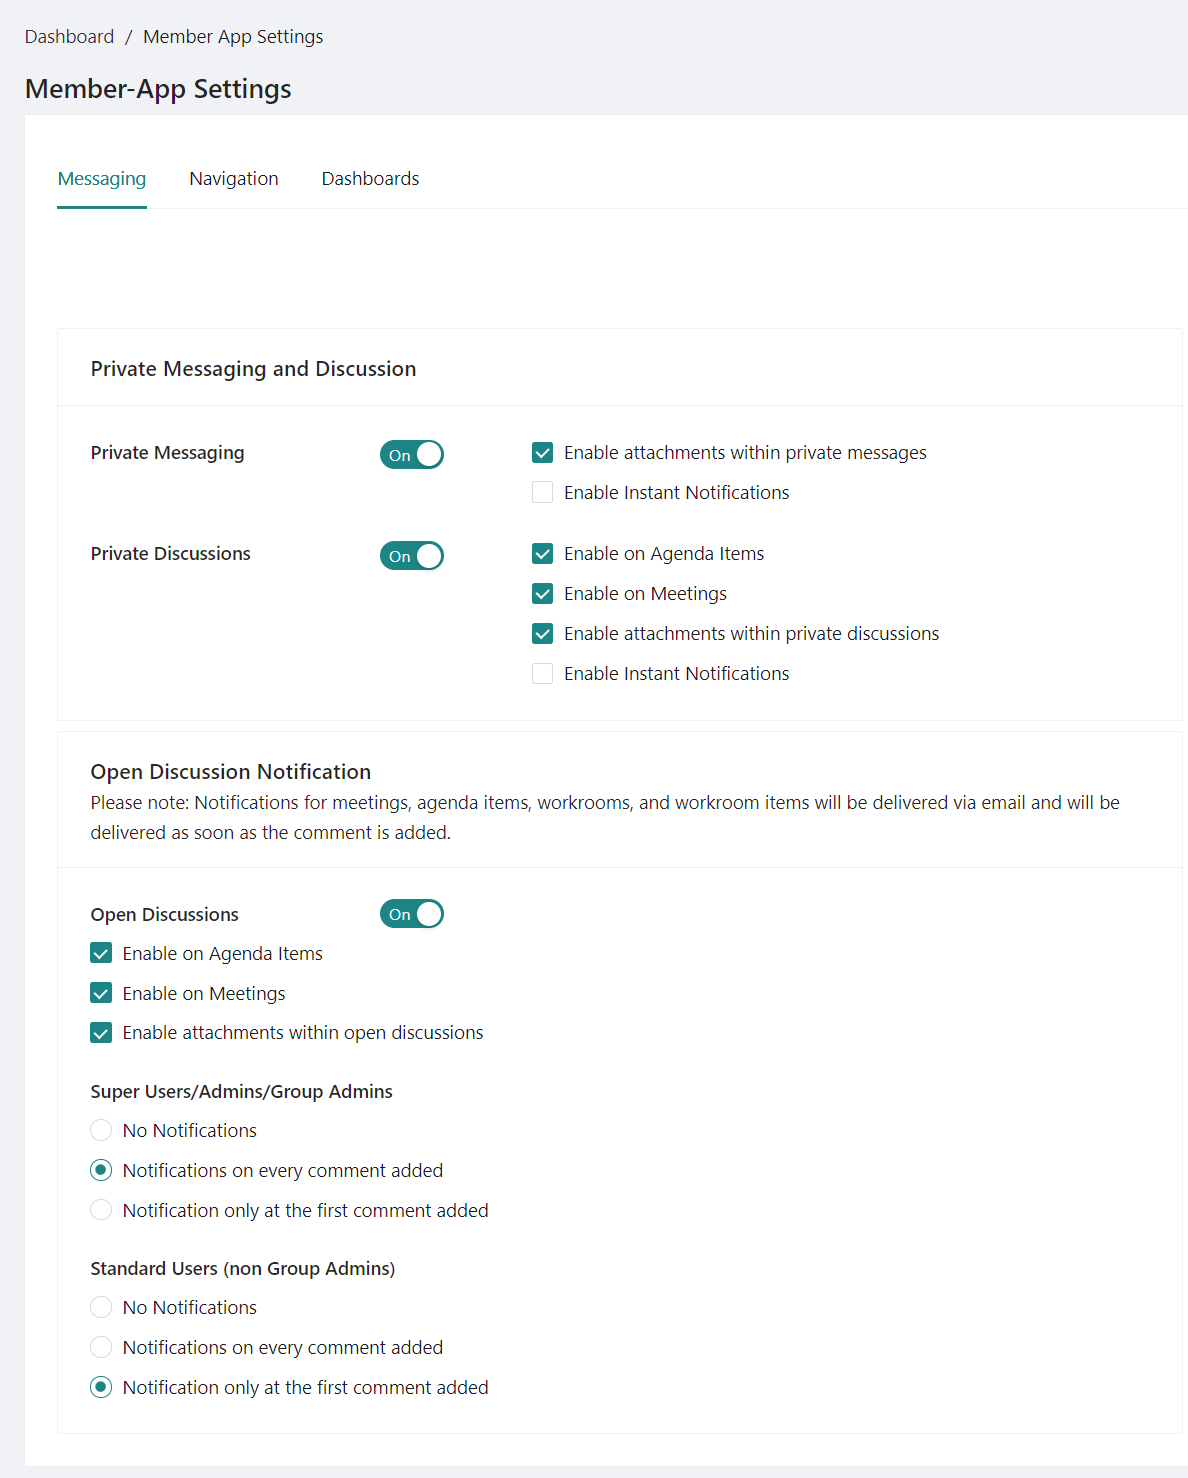This screenshot has width=1188, height=1478.
Task: Uncheck Enable on Meetings under Open Discussions
Action: [x=101, y=992]
